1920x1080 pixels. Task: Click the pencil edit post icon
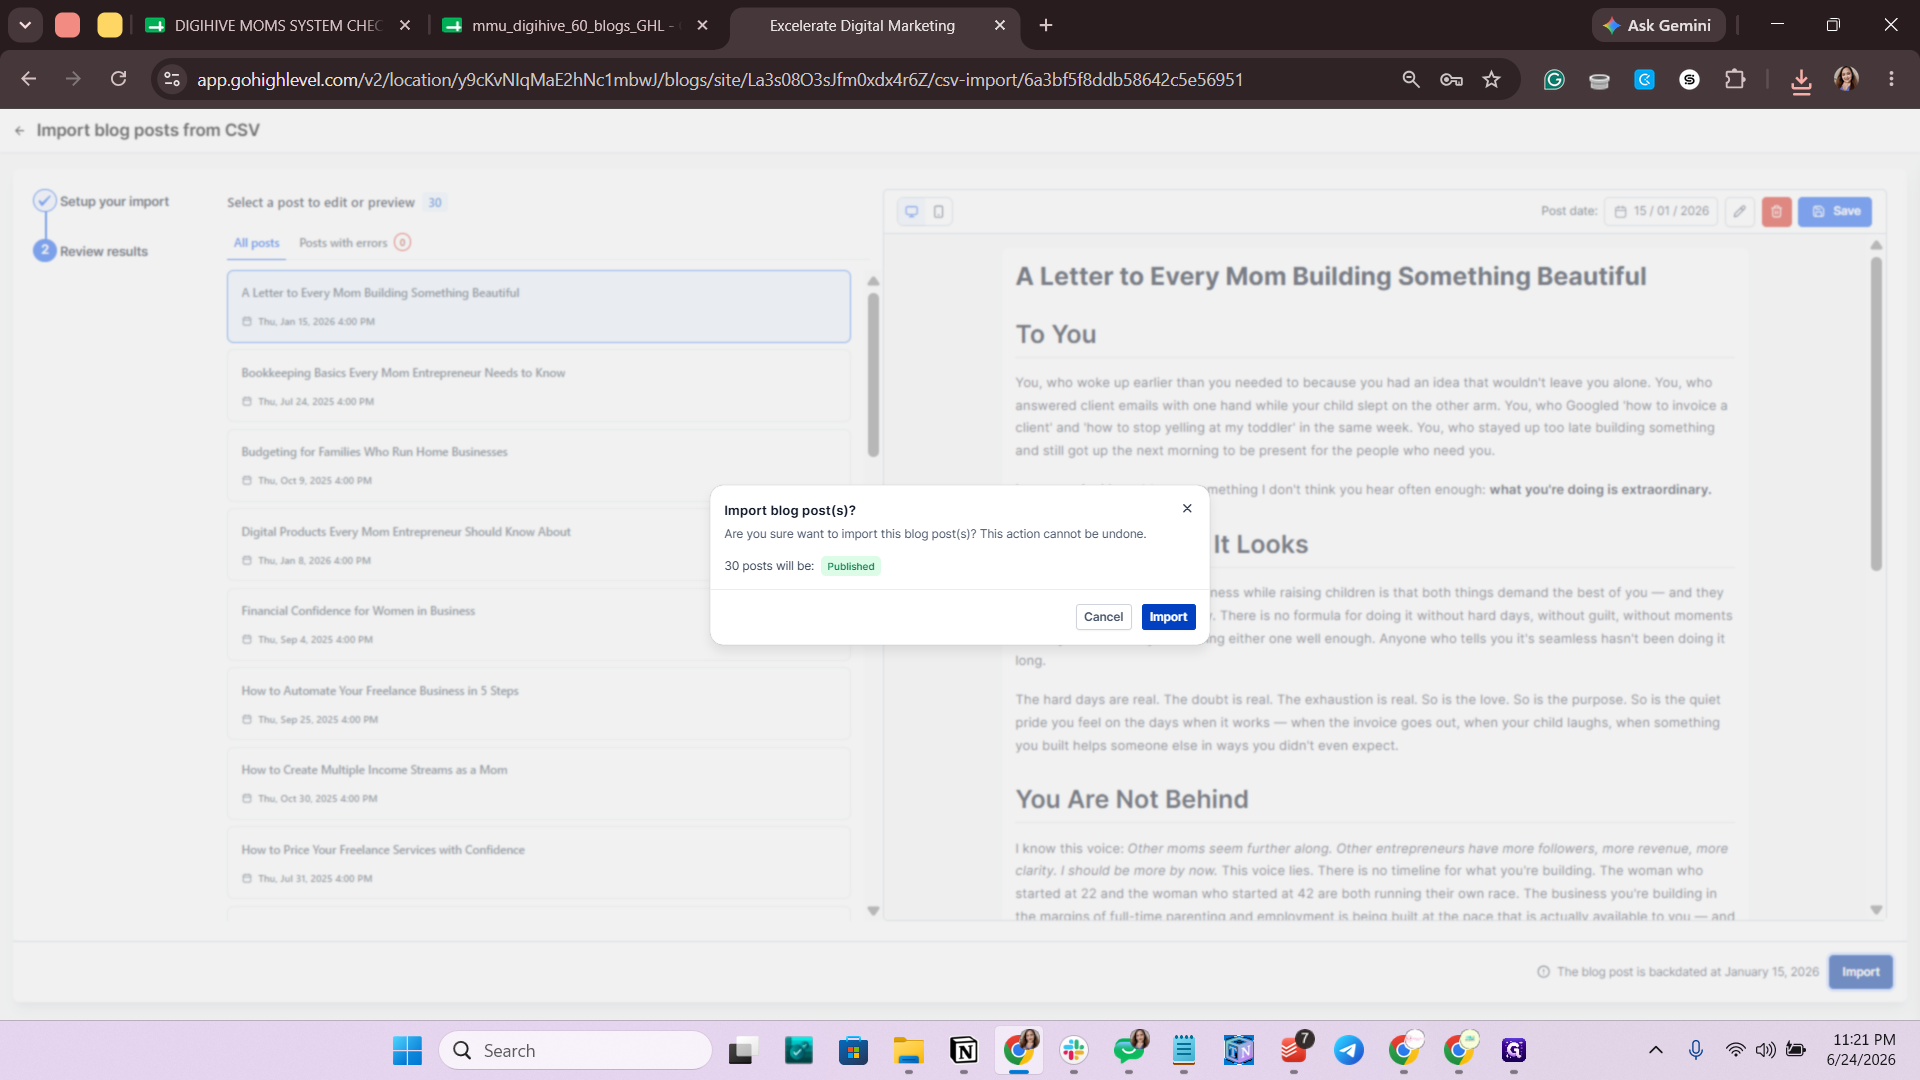[x=1740, y=211]
